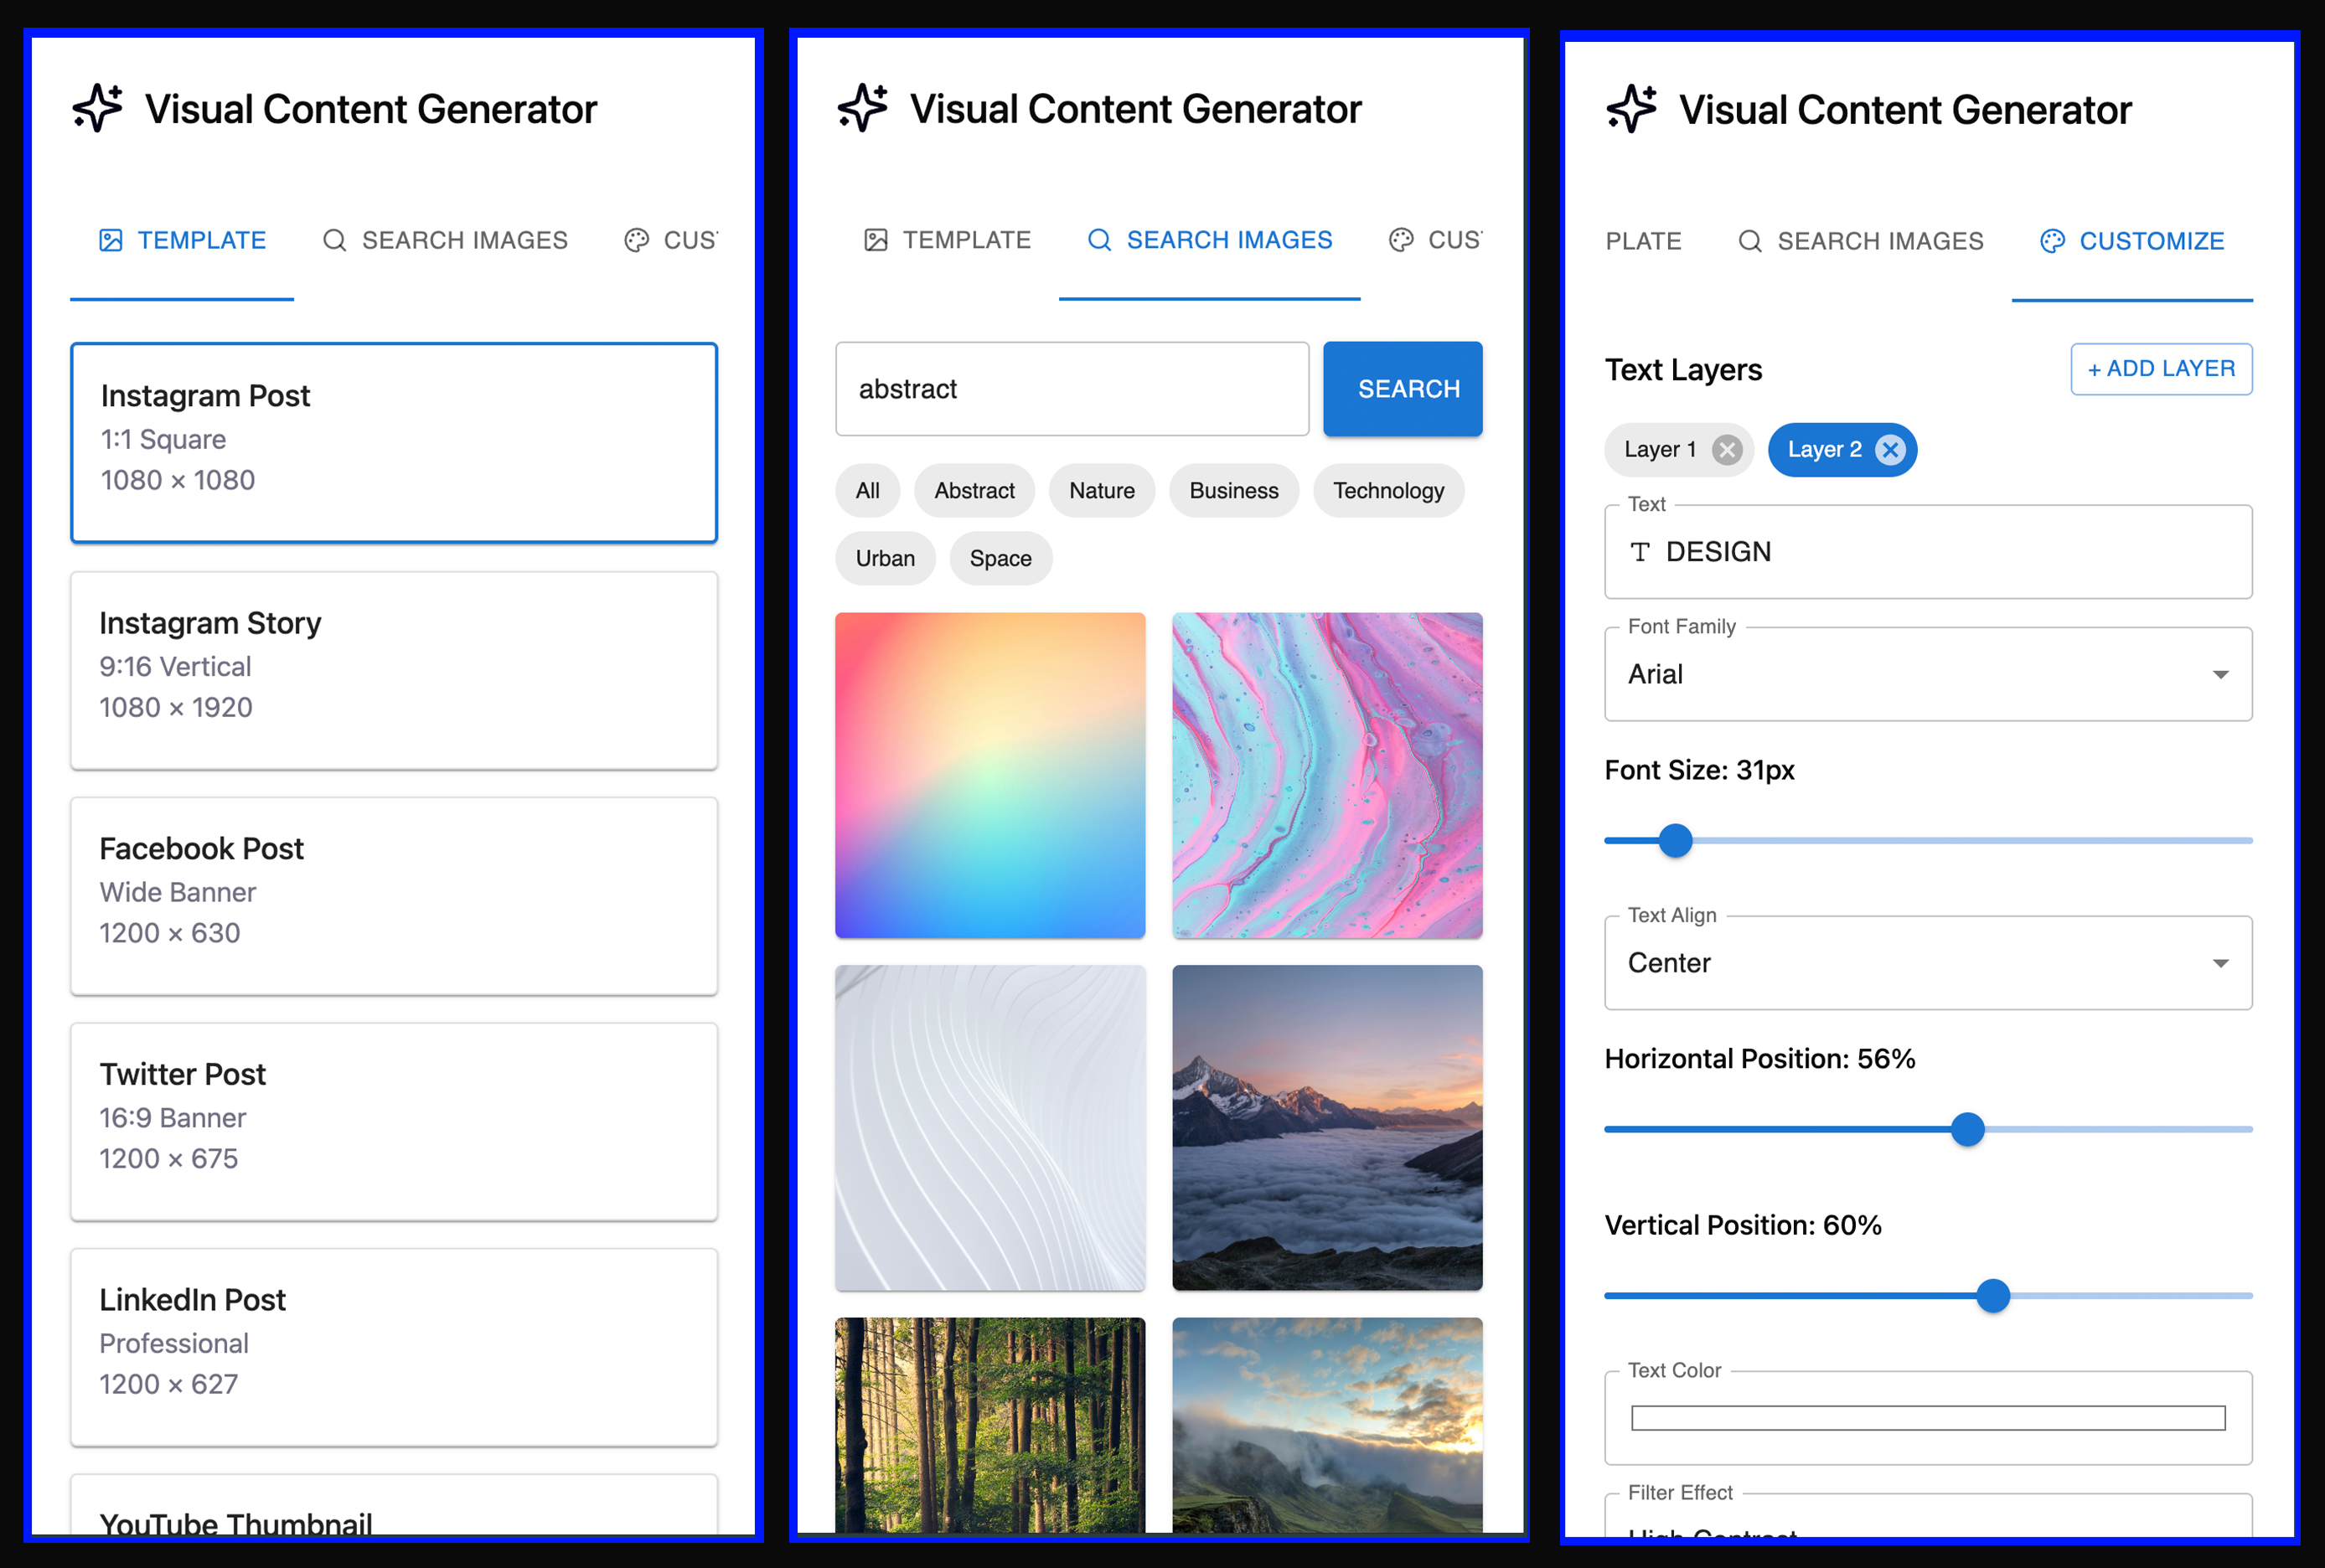The image size is (2325, 1568).
Task: Select the rainbow gradient image thumbnail
Action: coord(990,775)
